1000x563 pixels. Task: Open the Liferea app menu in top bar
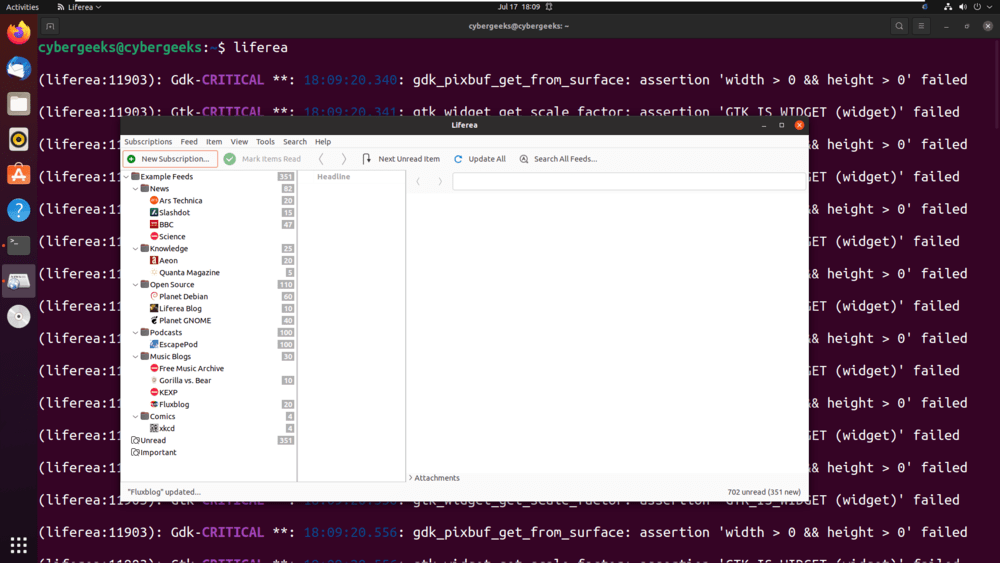pos(79,7)
